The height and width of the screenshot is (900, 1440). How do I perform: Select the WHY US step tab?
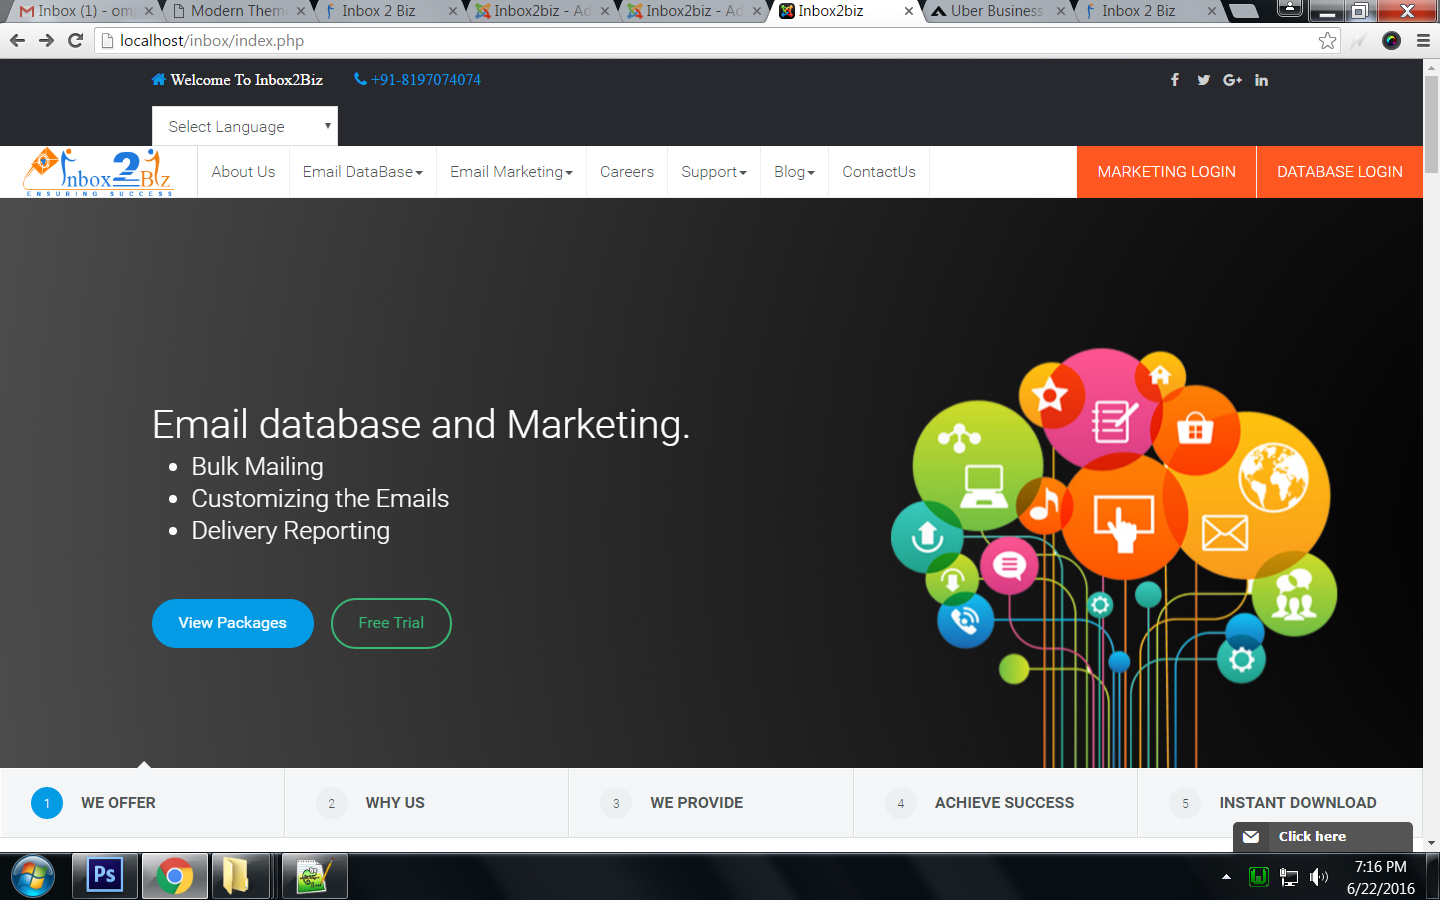395,803
